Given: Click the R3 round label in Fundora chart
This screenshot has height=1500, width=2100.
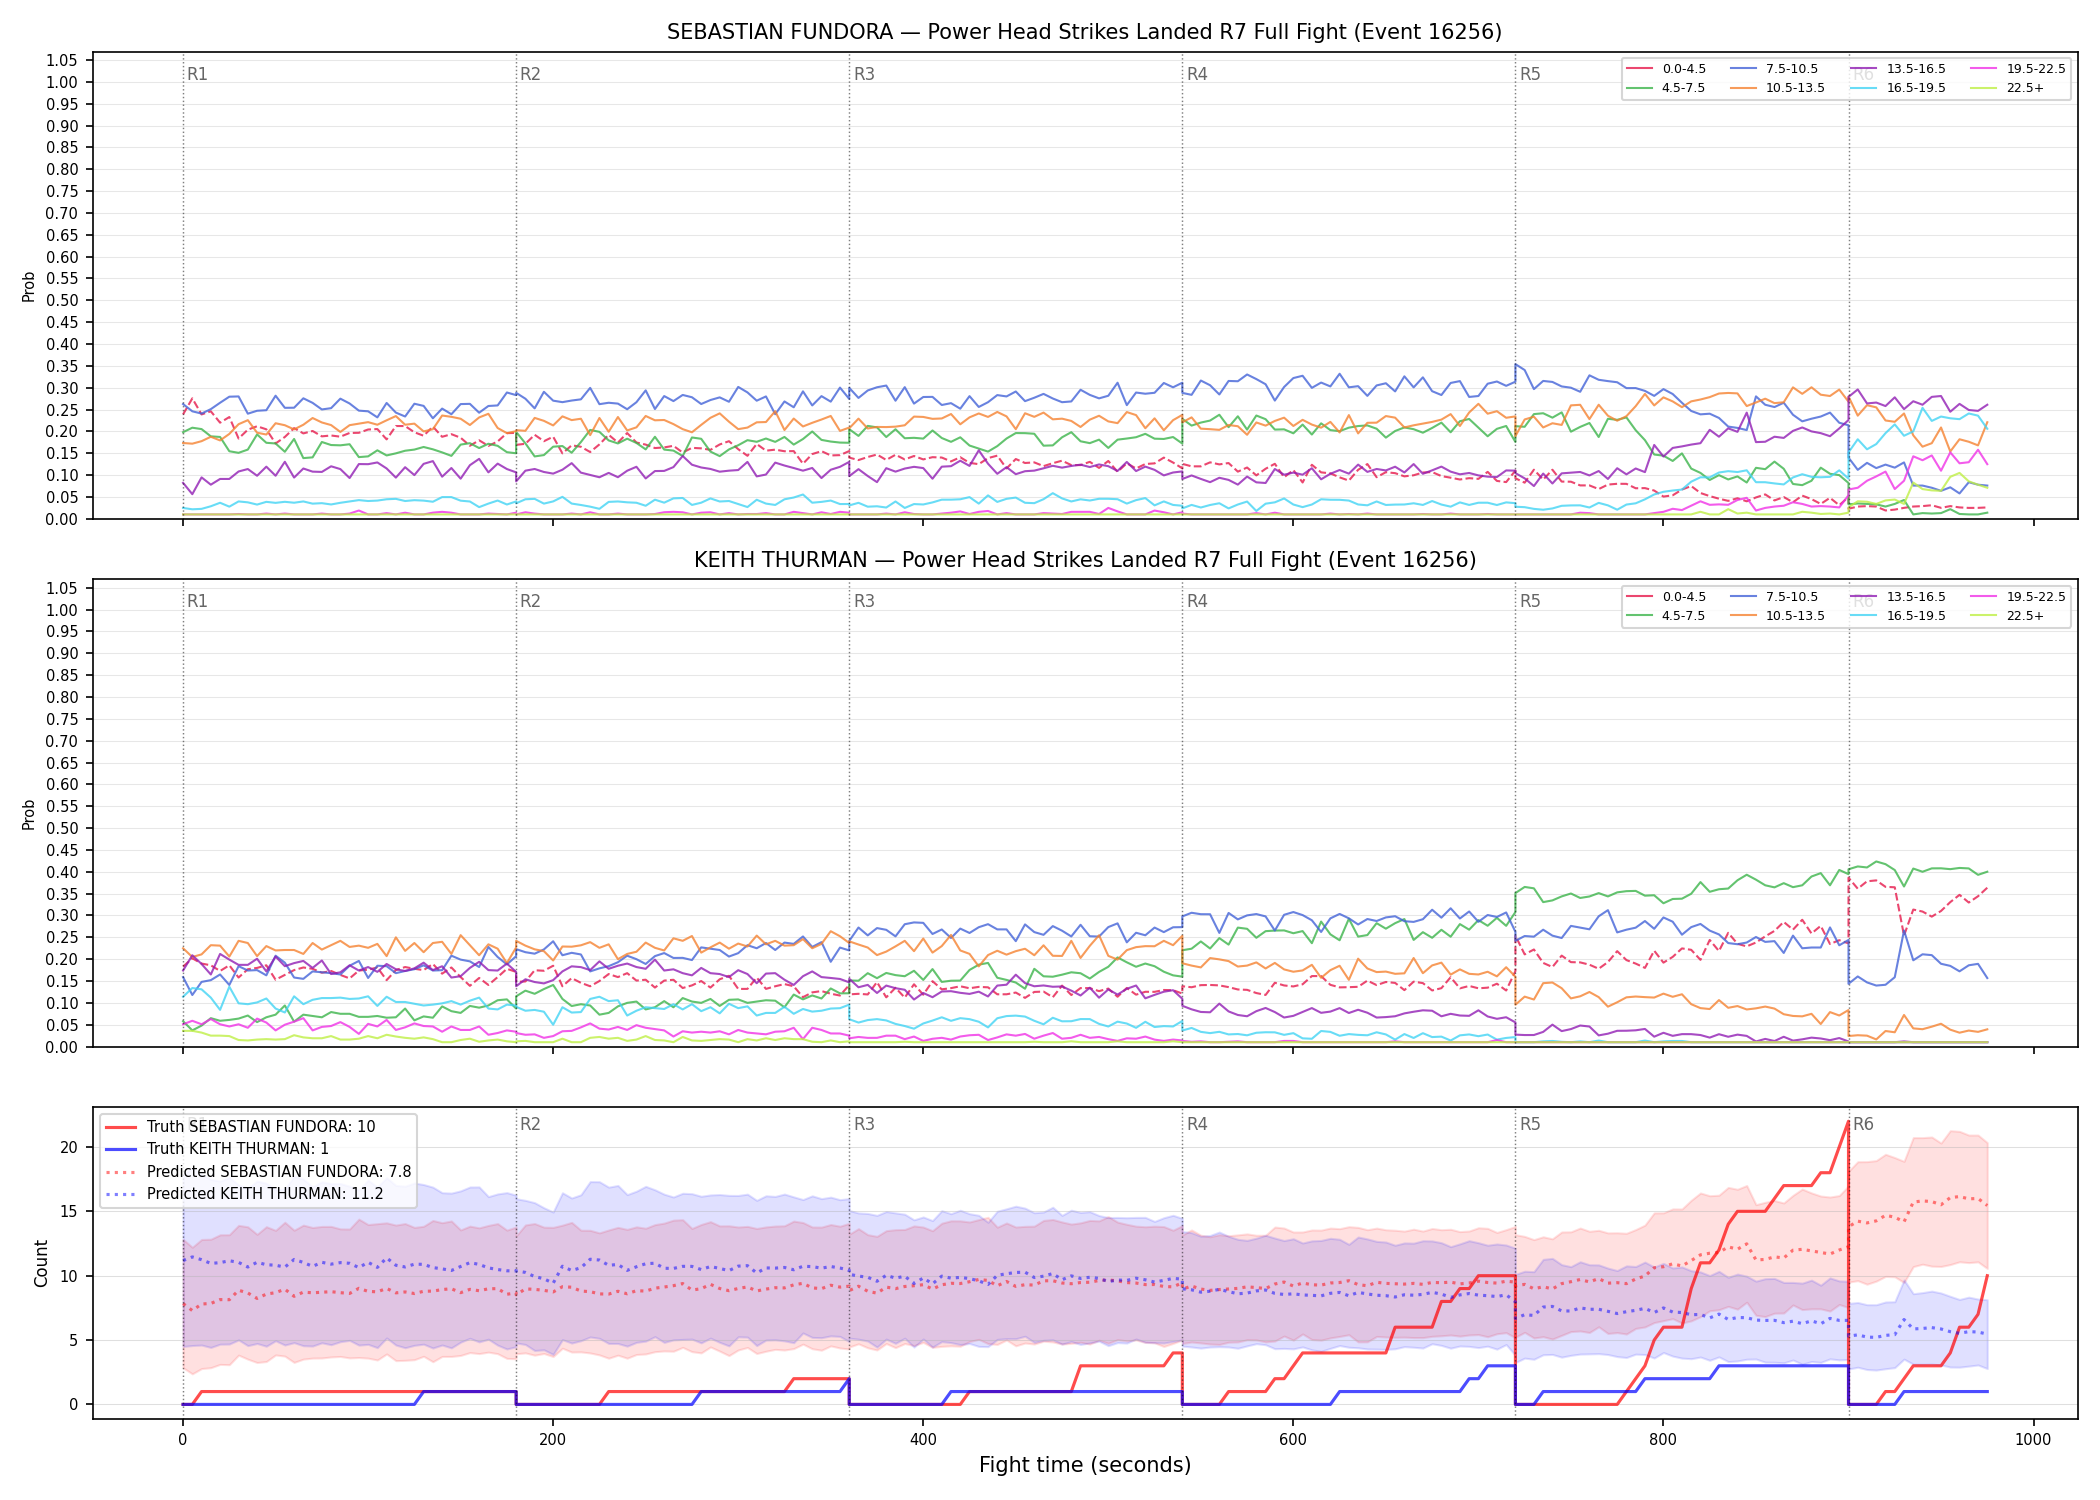Looking at the screenshot, I should click(x=864, y=74).
